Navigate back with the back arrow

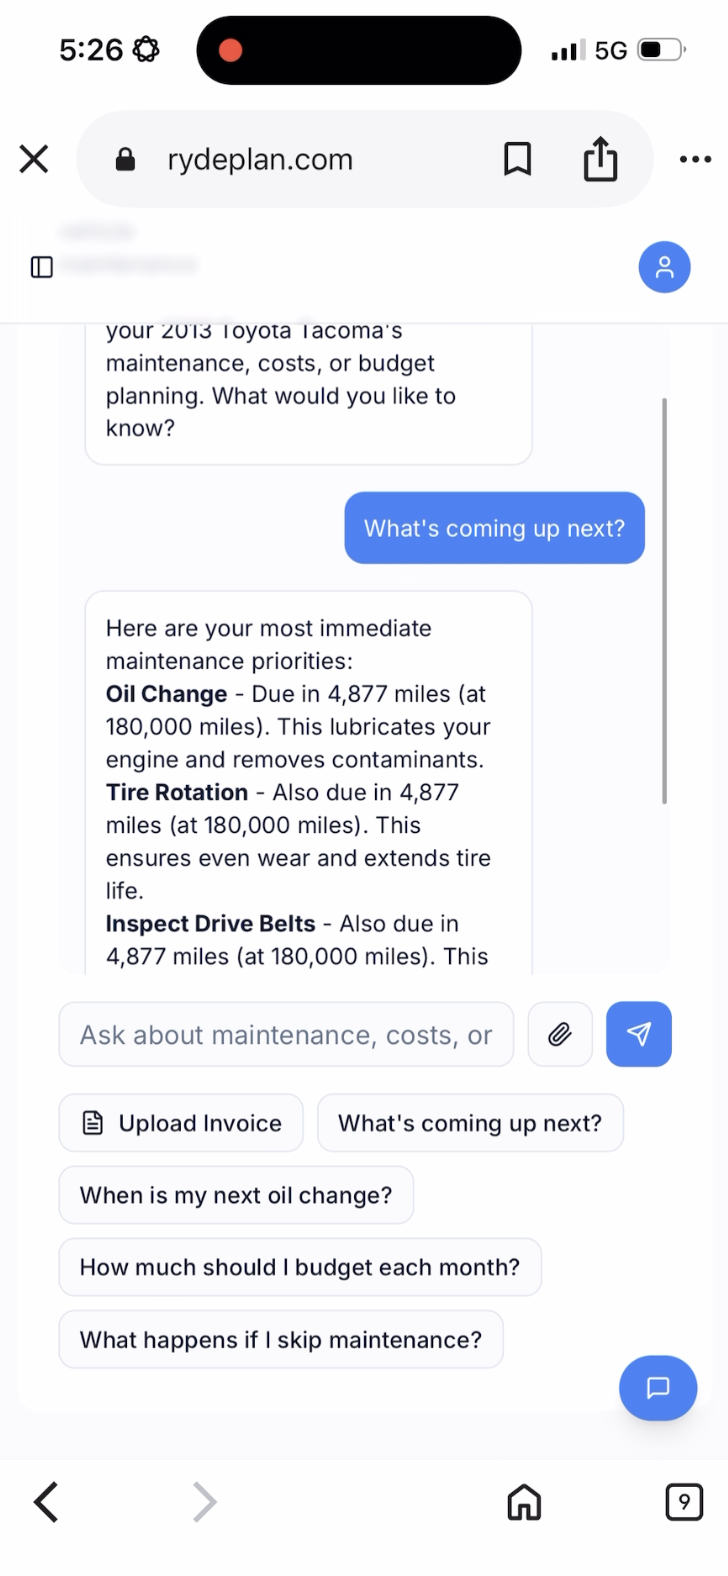44,1501
